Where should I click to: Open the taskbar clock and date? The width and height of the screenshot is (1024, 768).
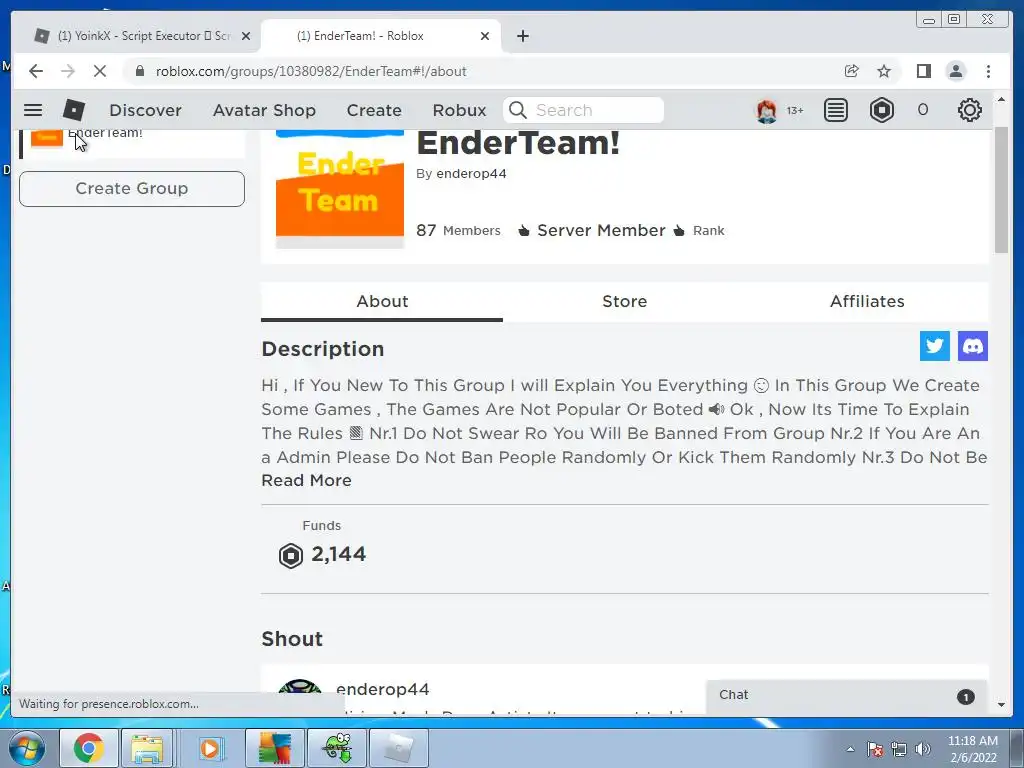(x=973, y=749)
